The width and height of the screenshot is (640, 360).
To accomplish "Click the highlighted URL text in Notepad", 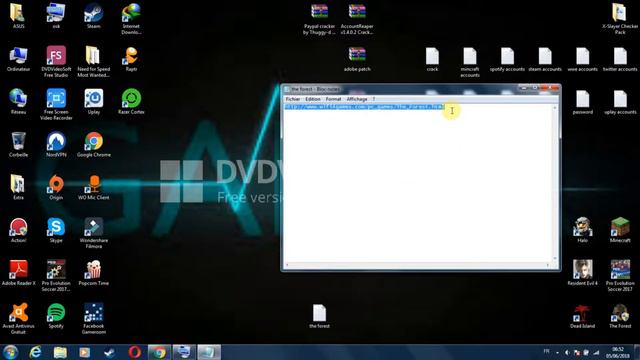I will click(364, 107).
